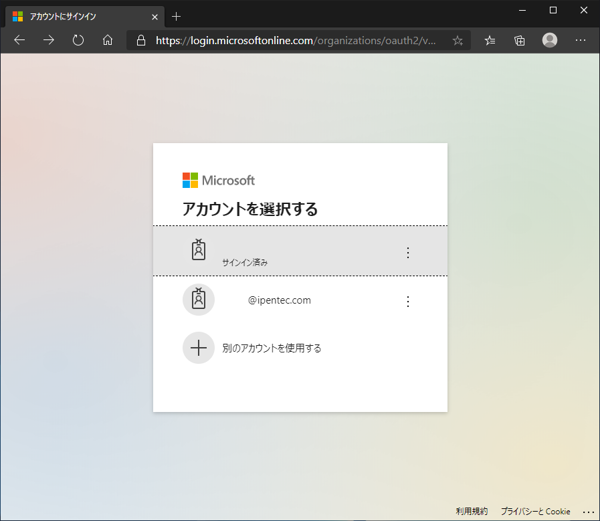Screen dimensions: 600x521
Task: Click the @ipentec.com account badge icon
Action: (199, 300)
